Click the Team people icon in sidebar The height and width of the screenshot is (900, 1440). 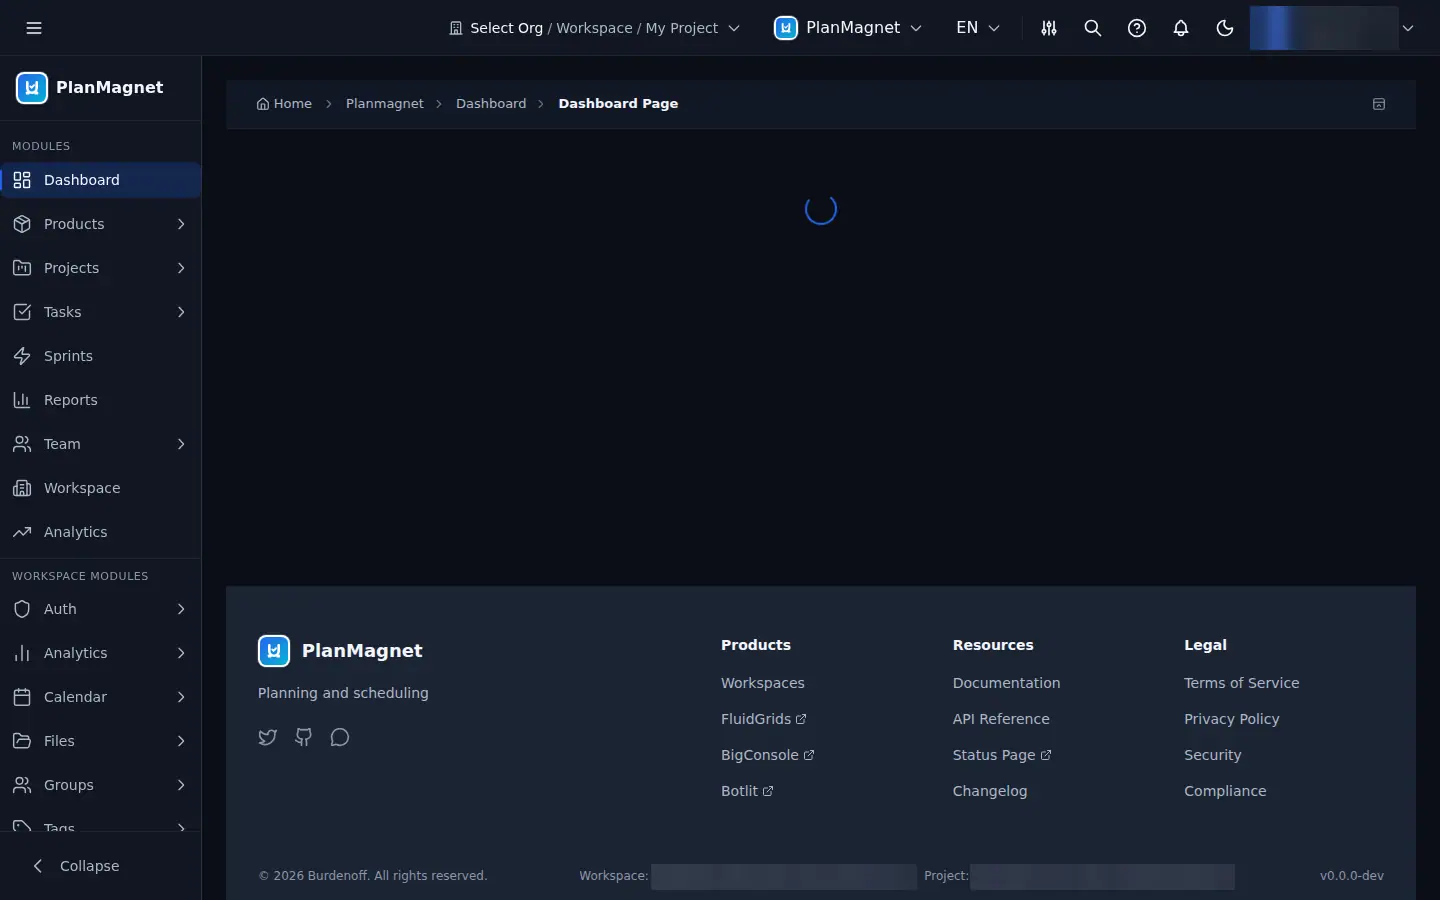pos(22,444)
